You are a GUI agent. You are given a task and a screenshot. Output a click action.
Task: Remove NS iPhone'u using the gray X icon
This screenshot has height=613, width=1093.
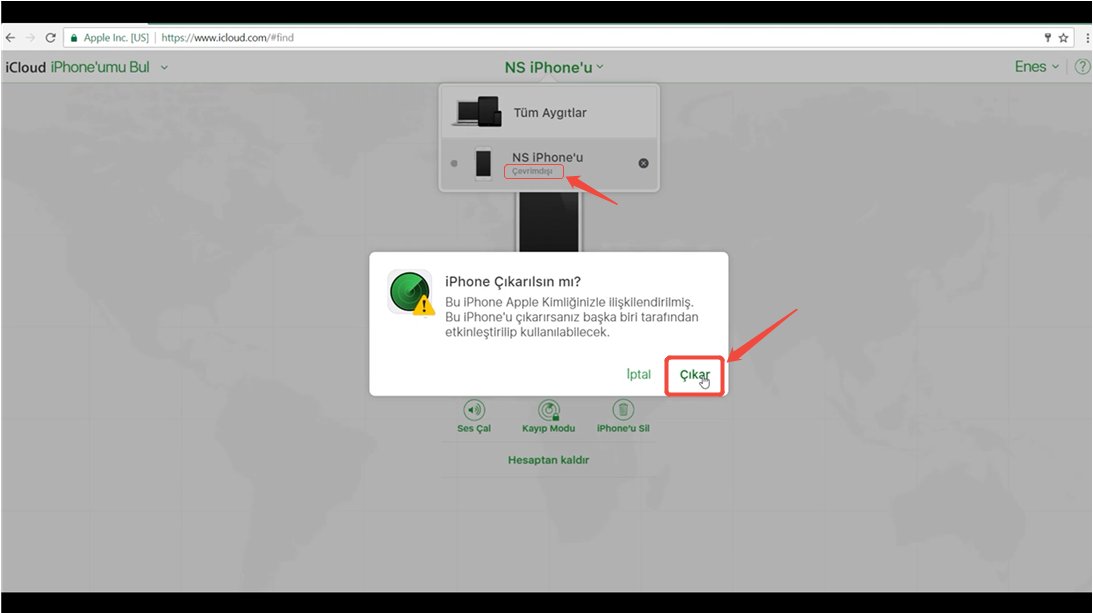pyautogui.click(x=643, y=163)
